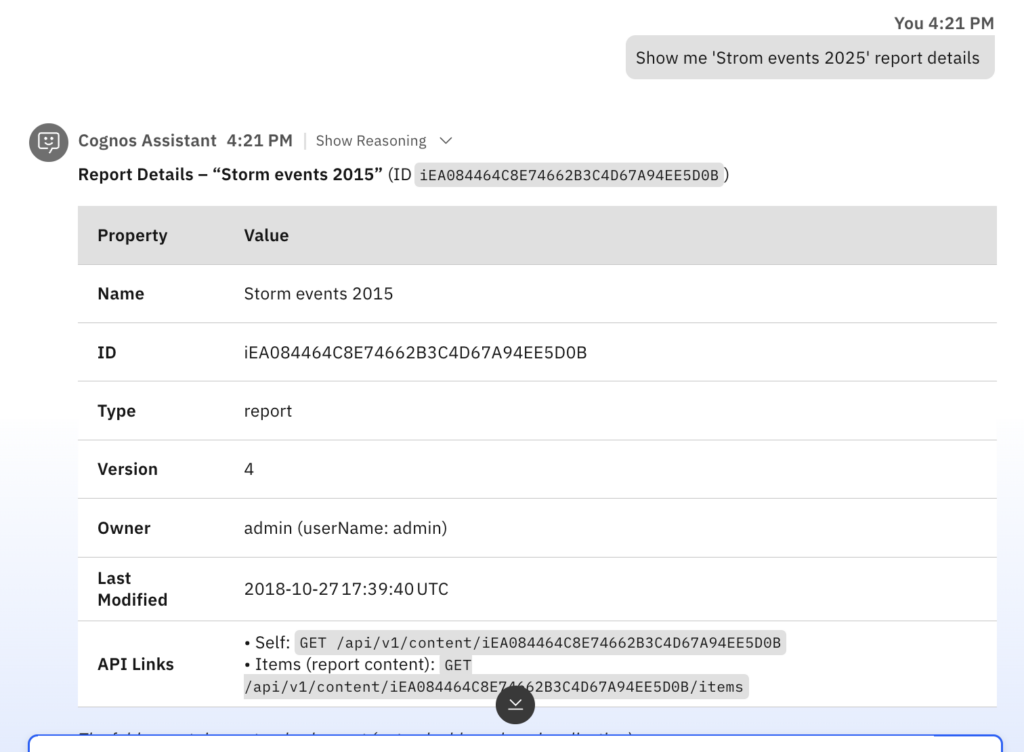Click the ID value in the table row
The image size is (1024, 752).
(x=415, y=352)
